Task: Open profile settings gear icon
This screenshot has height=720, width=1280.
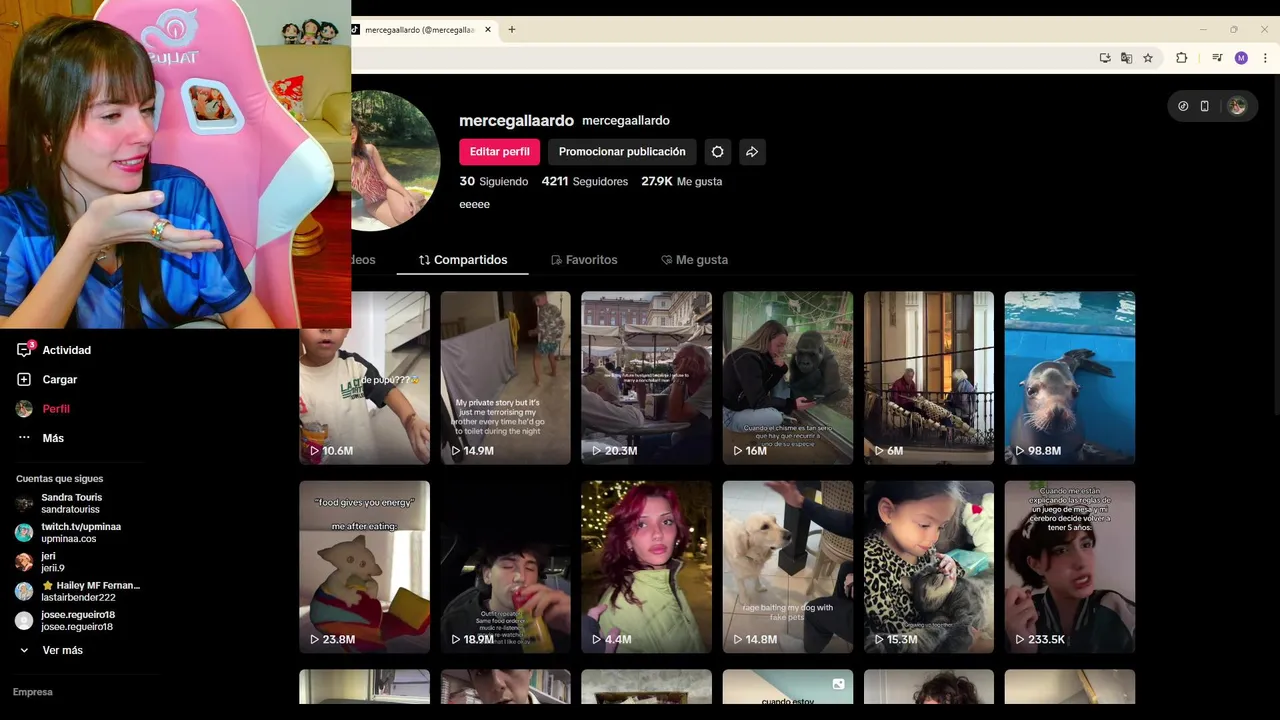Action: pos(717,152)
